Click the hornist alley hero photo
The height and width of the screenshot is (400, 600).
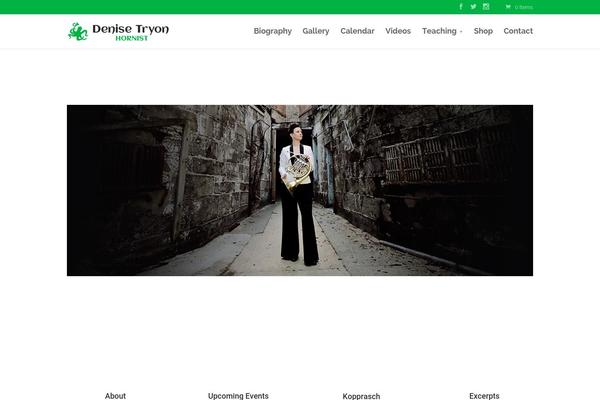(300, 190)
